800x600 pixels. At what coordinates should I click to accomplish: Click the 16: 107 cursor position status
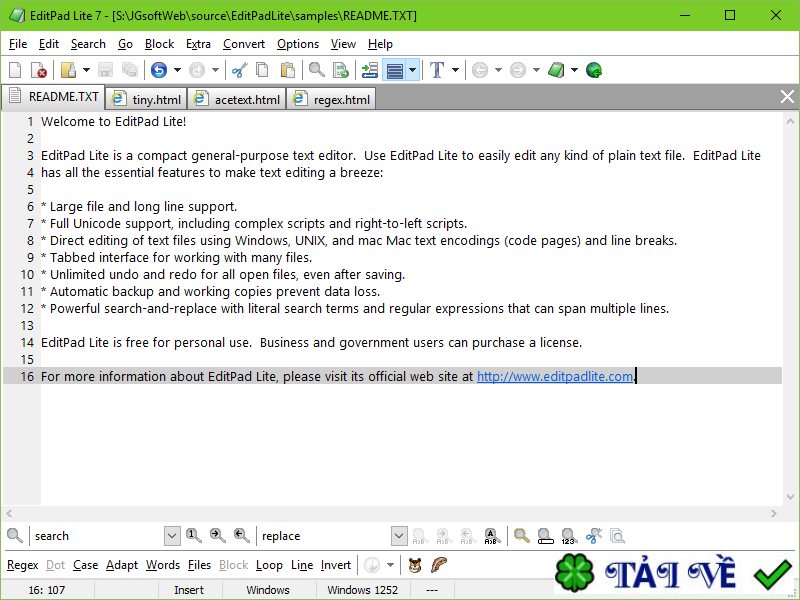point(47,590)
